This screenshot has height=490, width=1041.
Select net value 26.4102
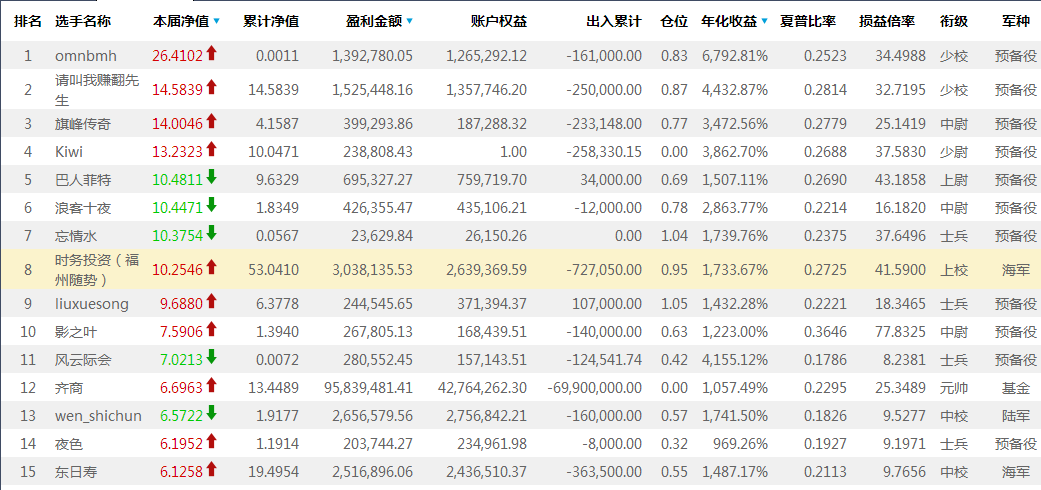tap(177, 56)
